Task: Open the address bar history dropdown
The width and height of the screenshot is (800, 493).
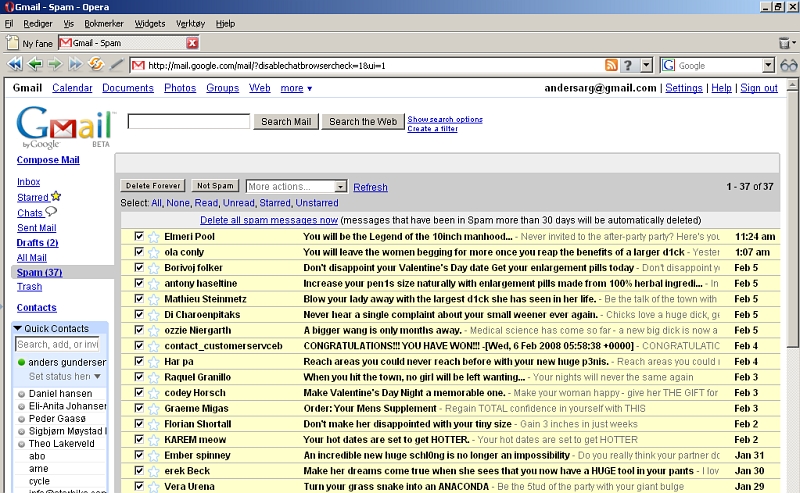Action: tap(646, 65)
